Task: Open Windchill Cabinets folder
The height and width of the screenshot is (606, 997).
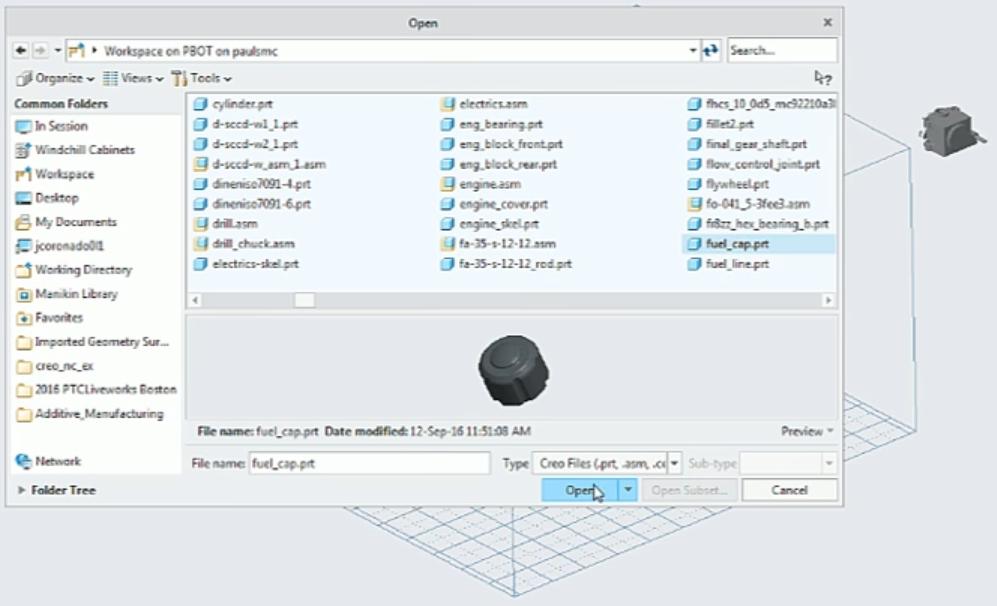Action: 75,150
